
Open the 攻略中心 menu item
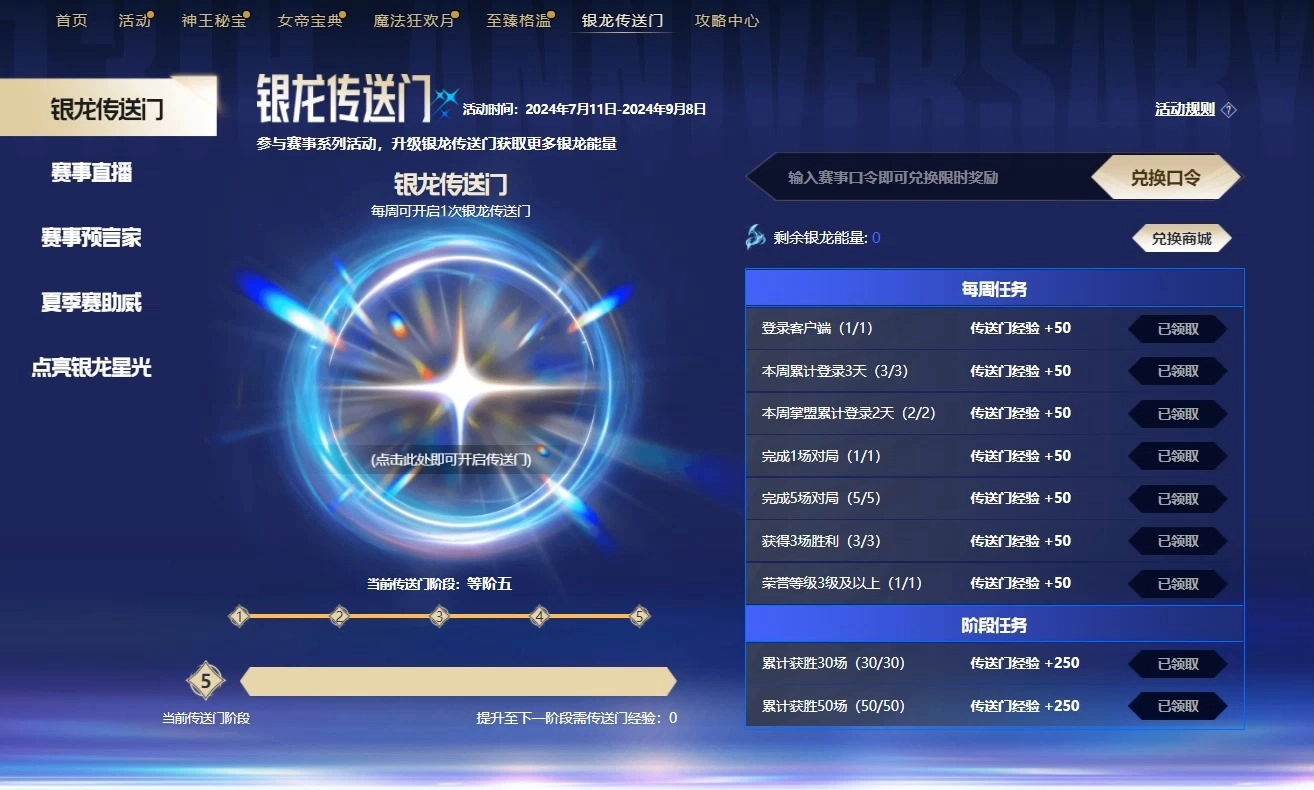727,19
